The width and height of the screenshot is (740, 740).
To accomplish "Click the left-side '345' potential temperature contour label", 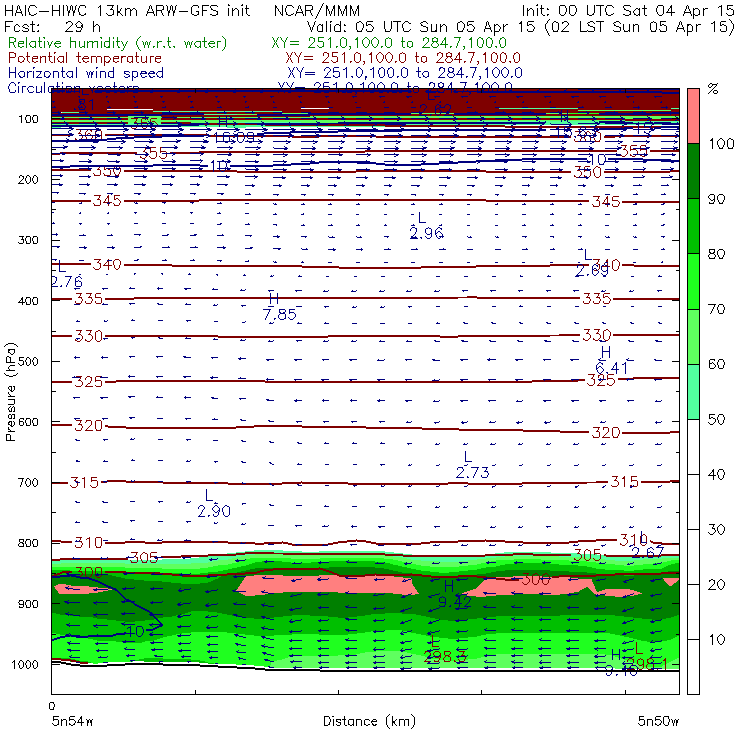I will 107,201.
